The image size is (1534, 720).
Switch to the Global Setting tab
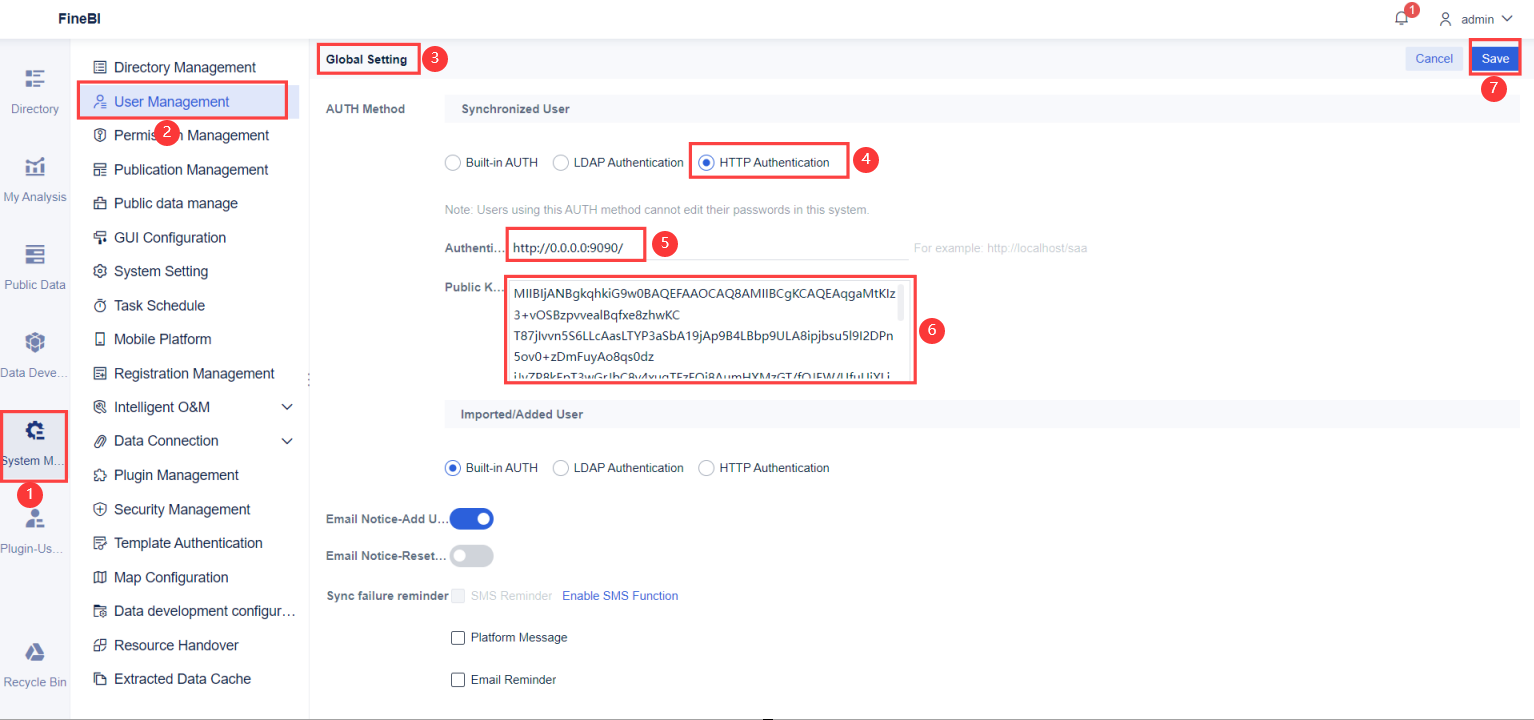tap(366, 59)
